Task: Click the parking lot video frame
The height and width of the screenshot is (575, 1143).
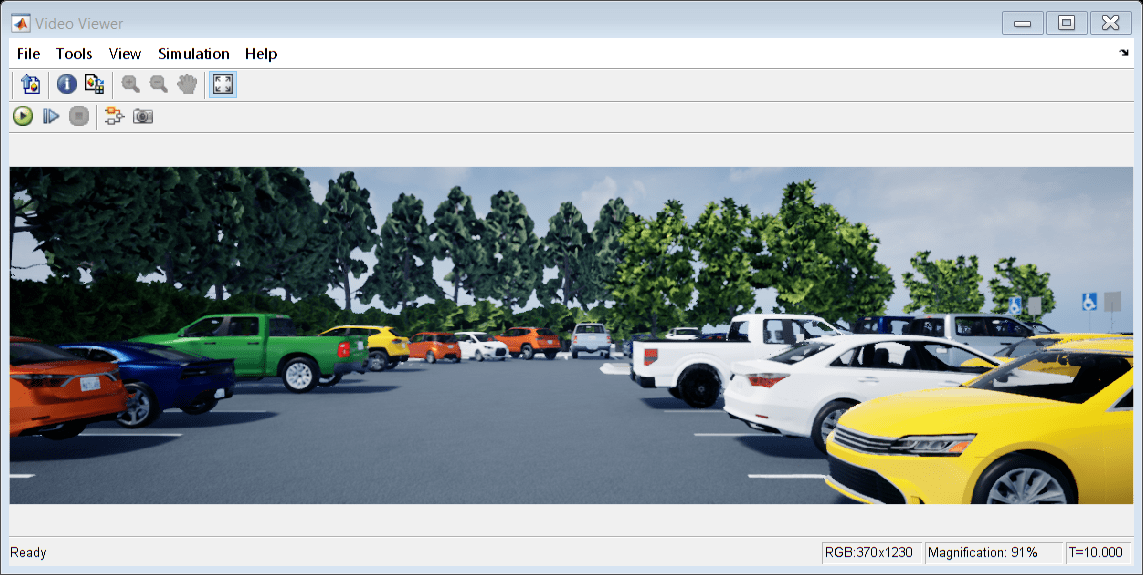Action: click(571, 335)
